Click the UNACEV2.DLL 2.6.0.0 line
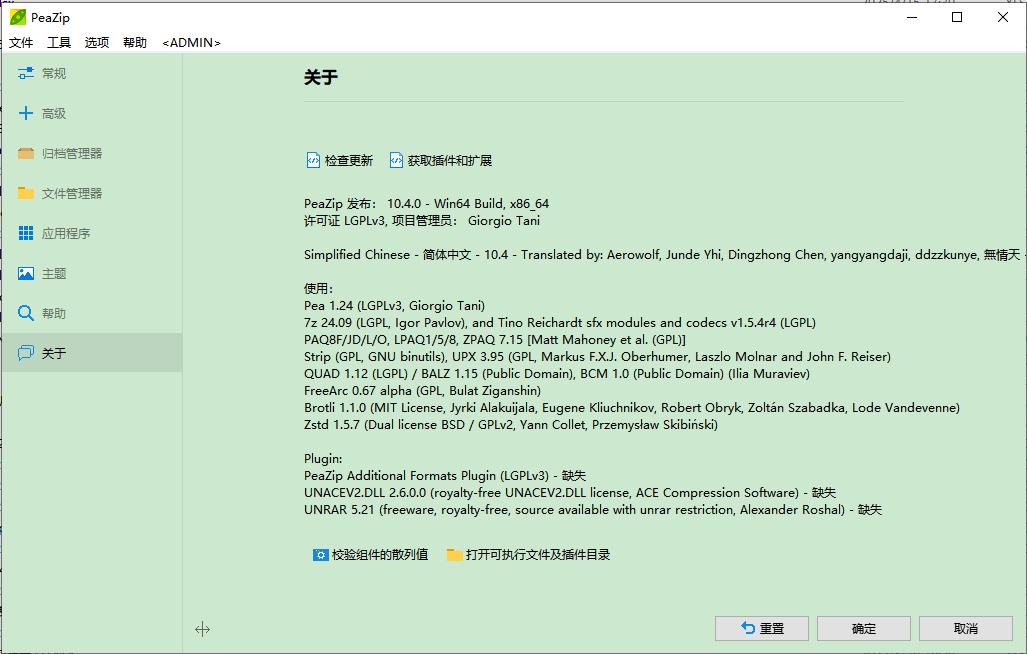The height and width of the screenshot is (654, 1027). click(570, 493)
